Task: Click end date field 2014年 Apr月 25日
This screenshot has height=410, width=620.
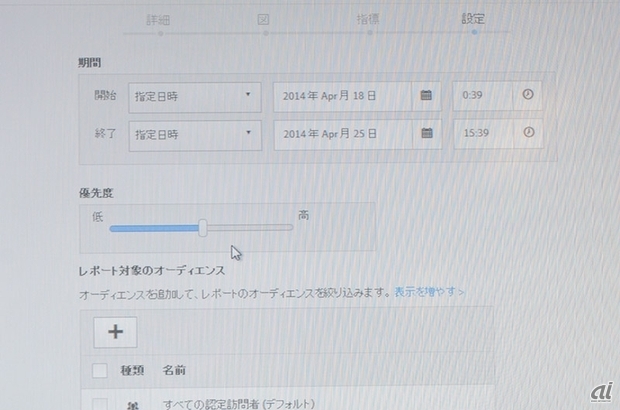Action: 343,134
